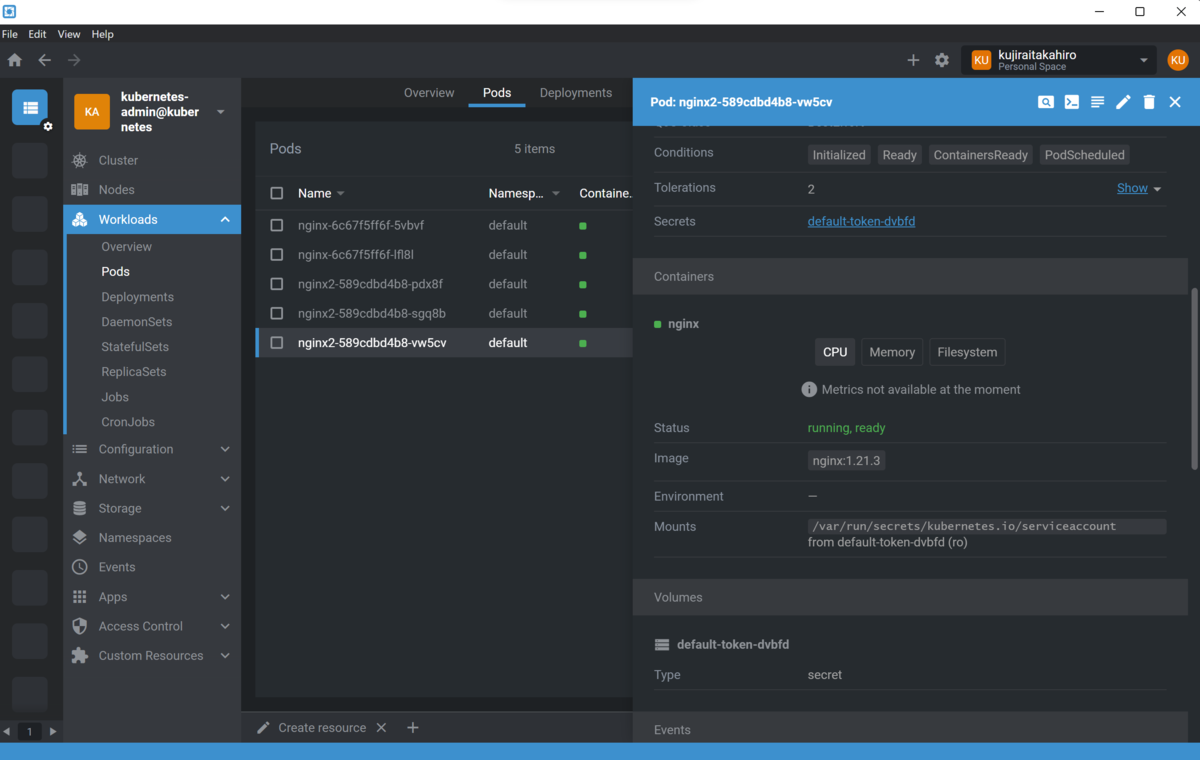This screenshot has height=760, width=1200.
Task: Open the Edit menu
Action: (x=37, y=34)
